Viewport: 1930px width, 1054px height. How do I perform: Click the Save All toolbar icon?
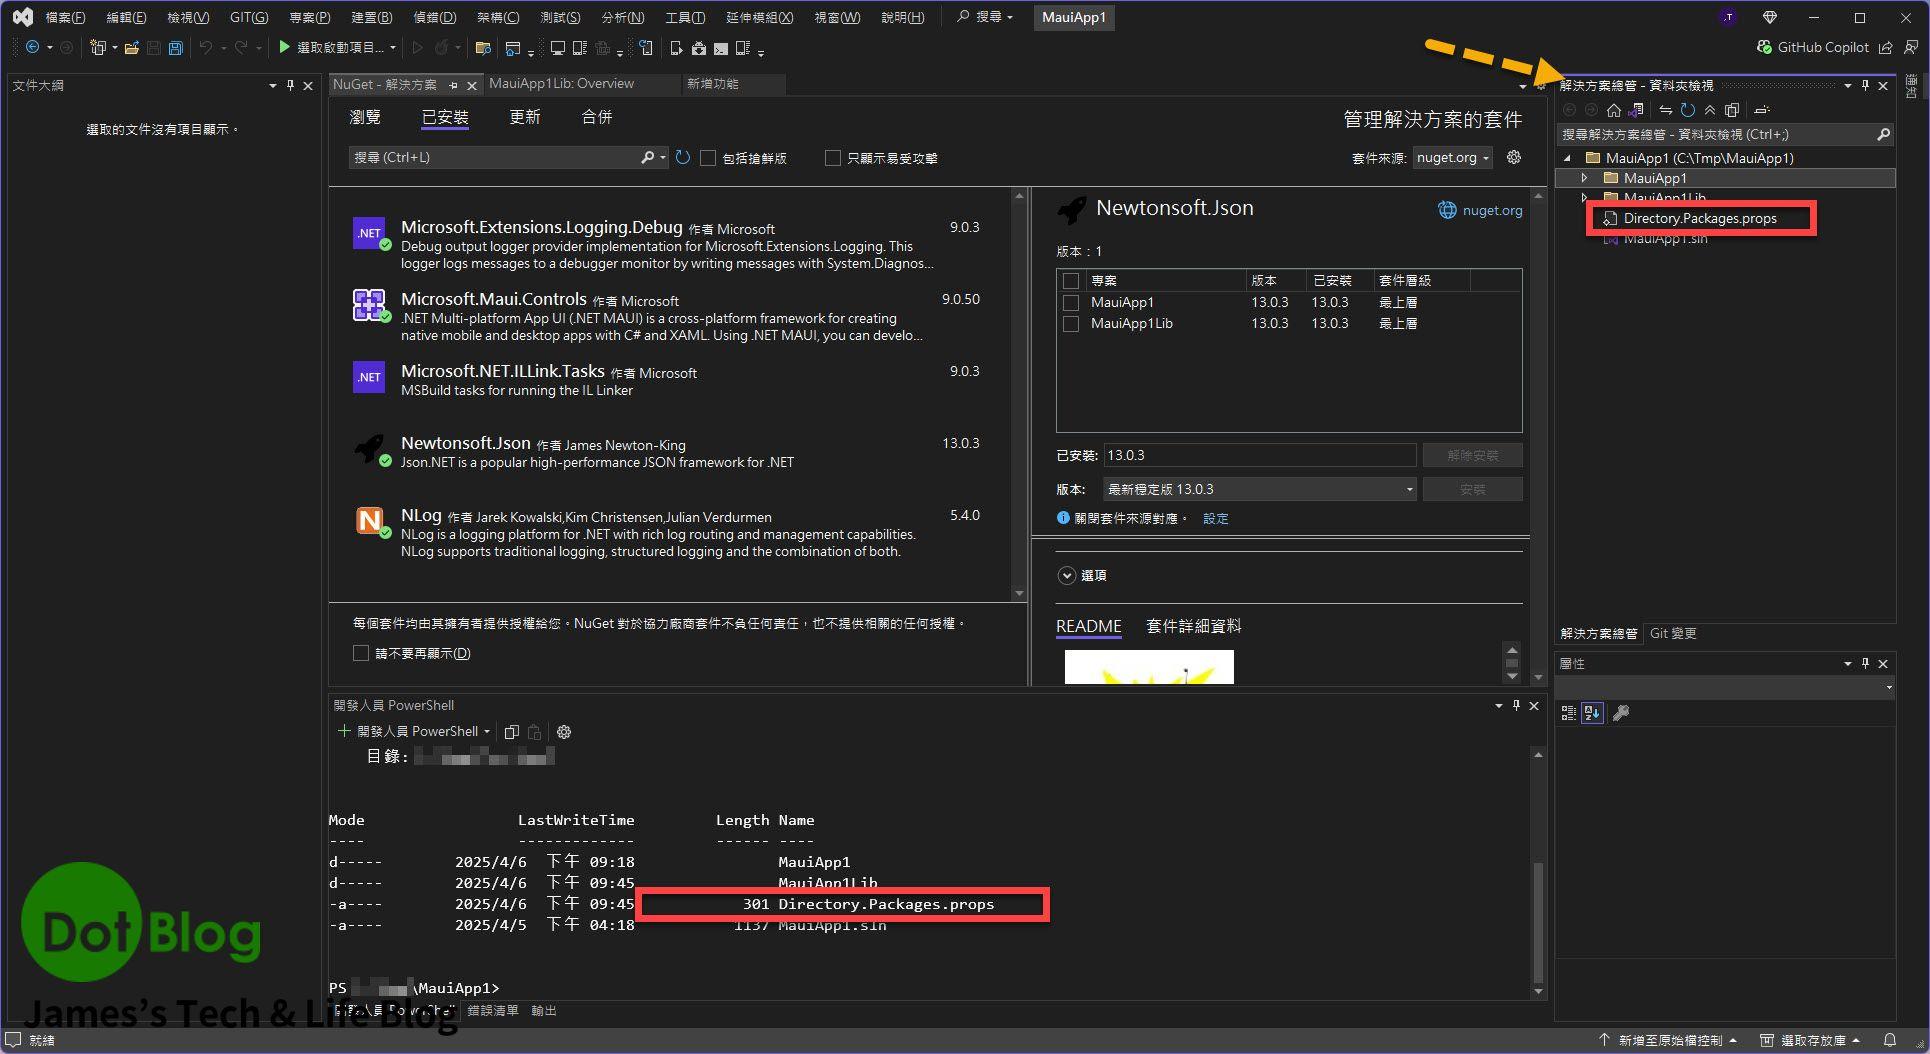click(176, 48)
